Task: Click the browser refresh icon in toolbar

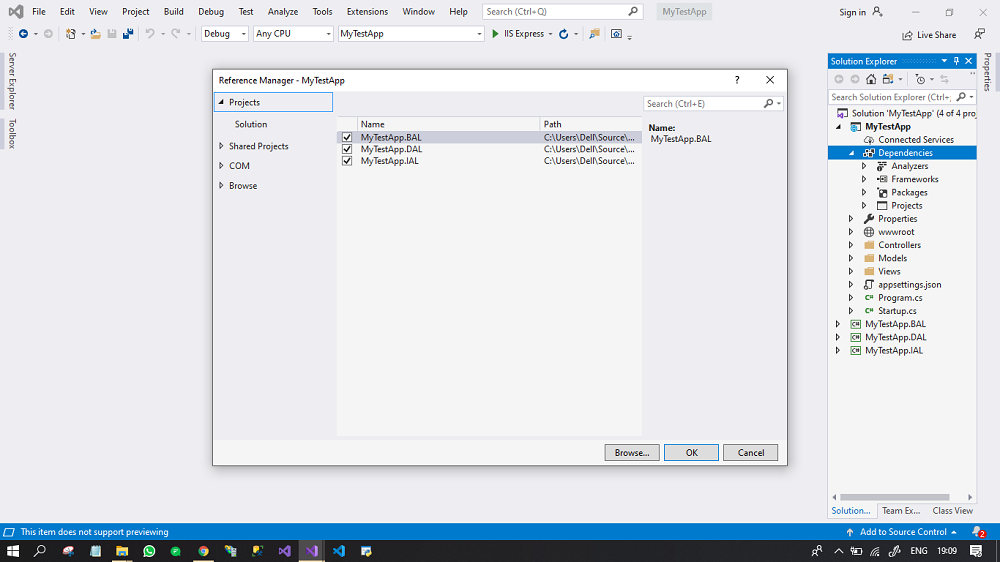Action: (564, 34)
